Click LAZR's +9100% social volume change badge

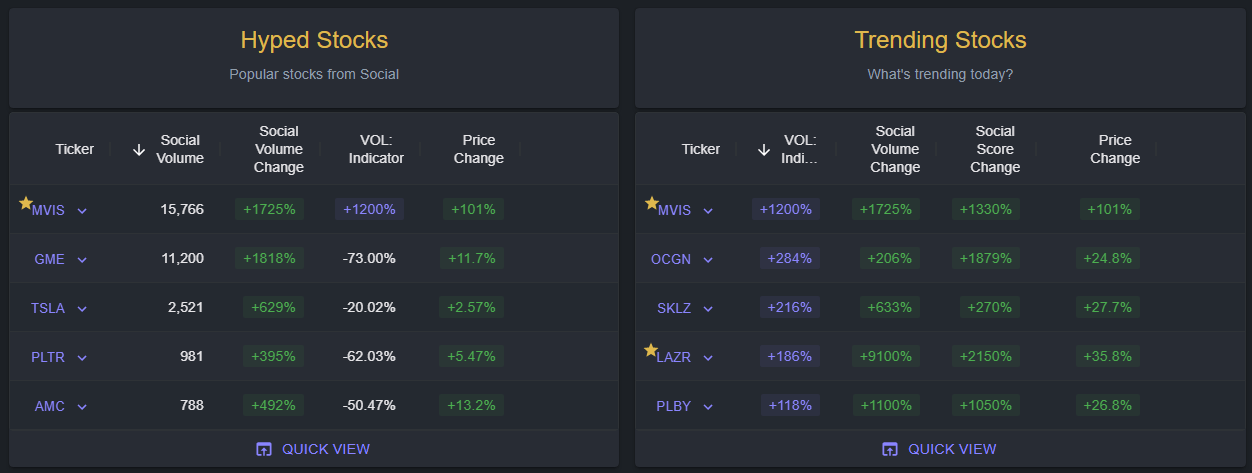point(885,356)
